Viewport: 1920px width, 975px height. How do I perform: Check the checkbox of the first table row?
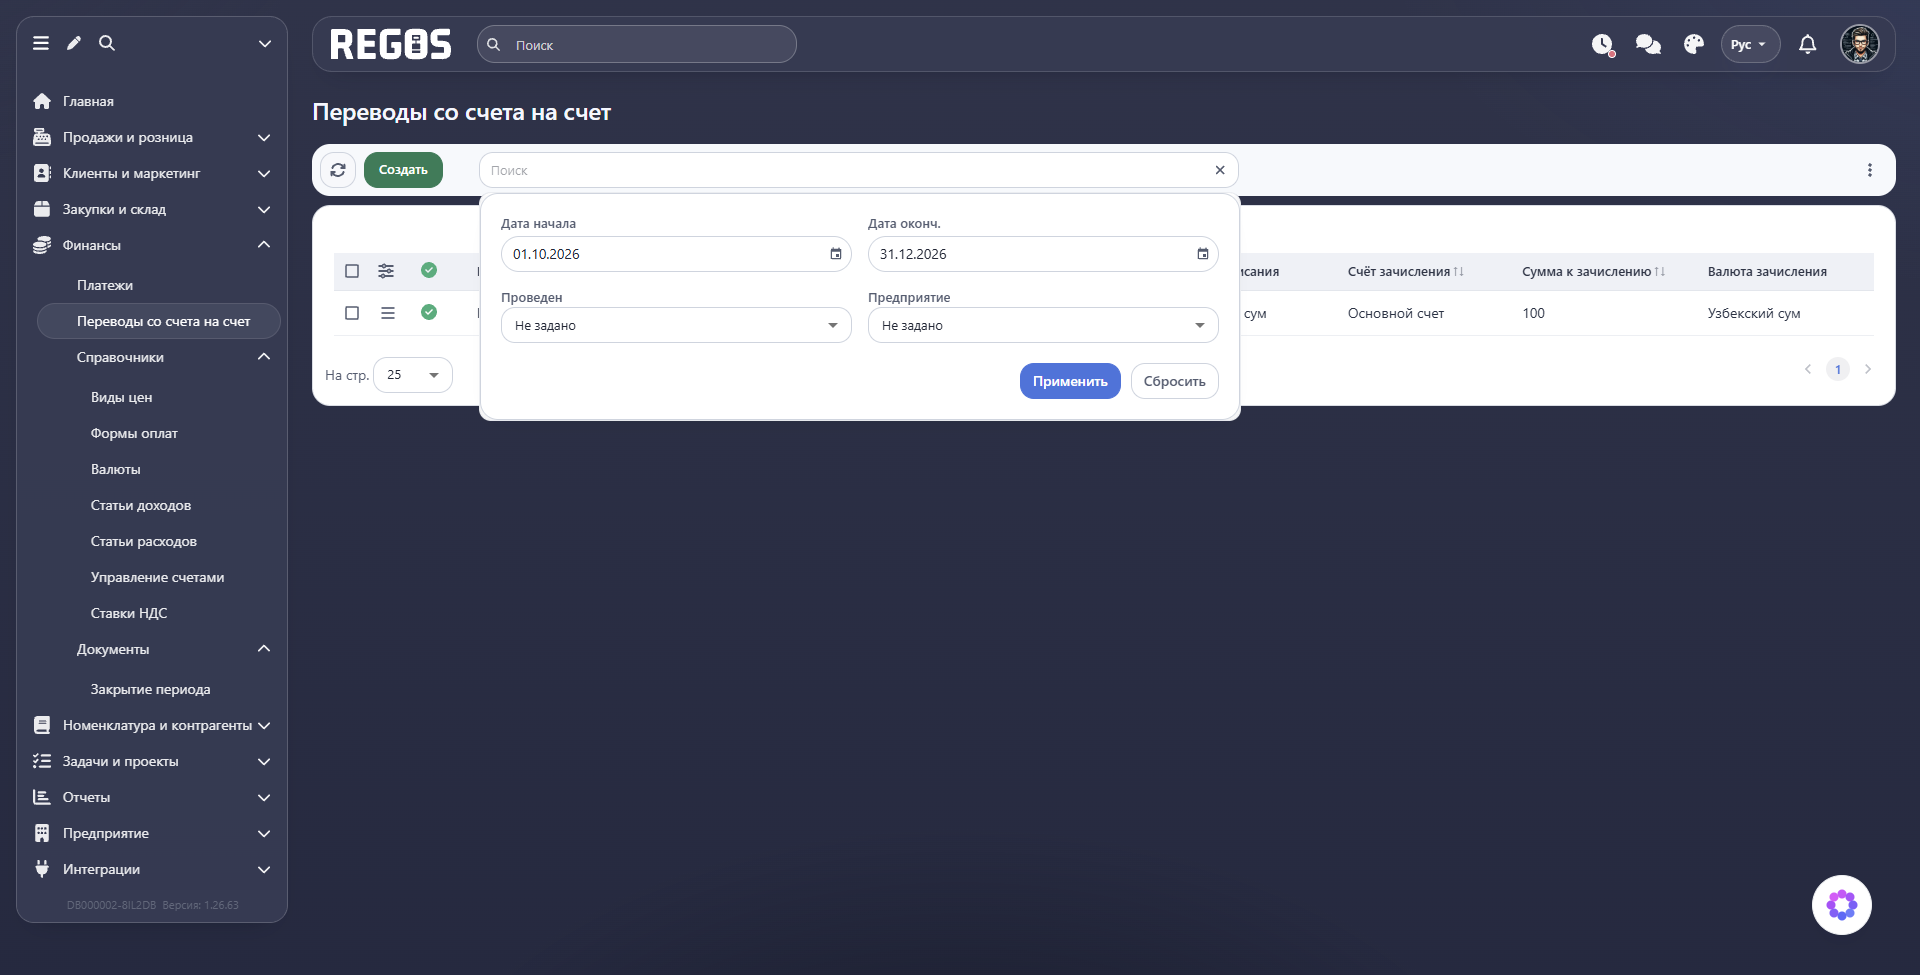(352, 313)
